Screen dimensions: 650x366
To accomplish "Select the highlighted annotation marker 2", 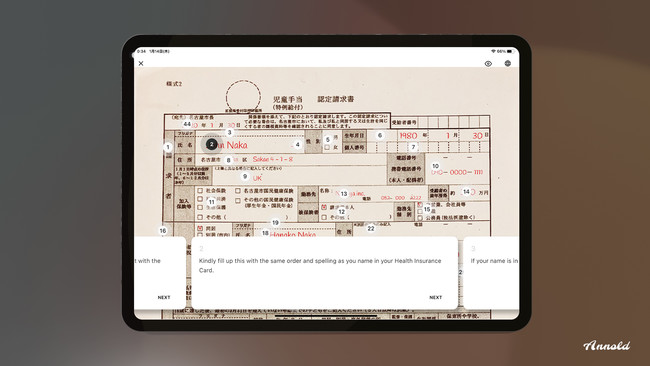I will [211, 144].
